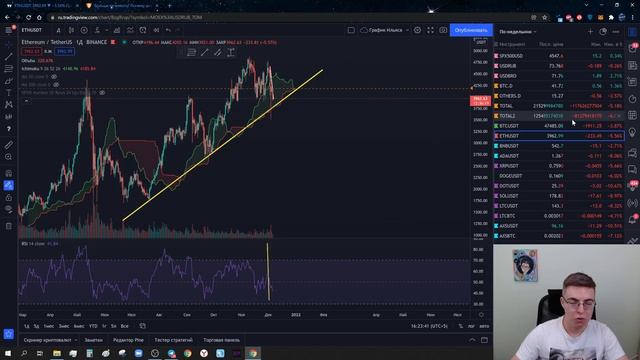640x360 pixels.
Task: Select the trend line drawing tool
Action: [9, 57]
